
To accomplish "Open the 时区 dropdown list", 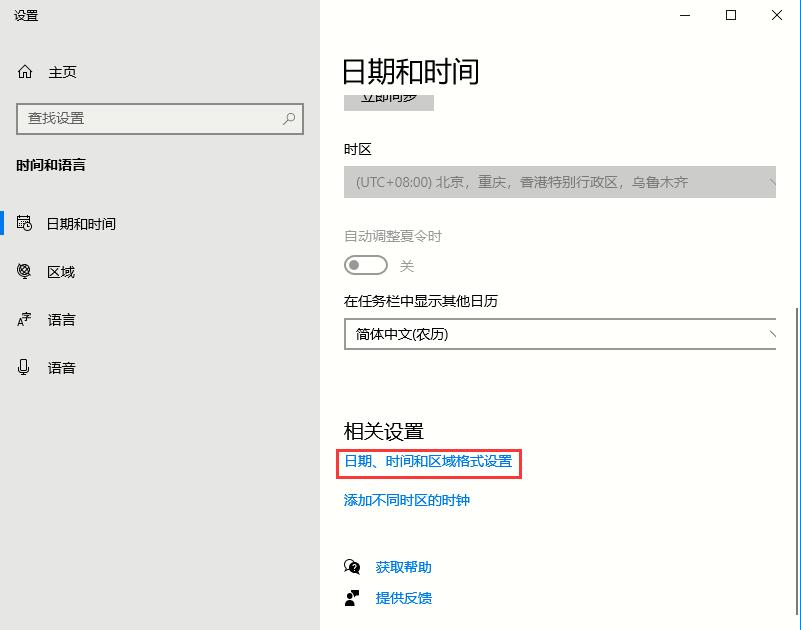I will coord(560,183).
